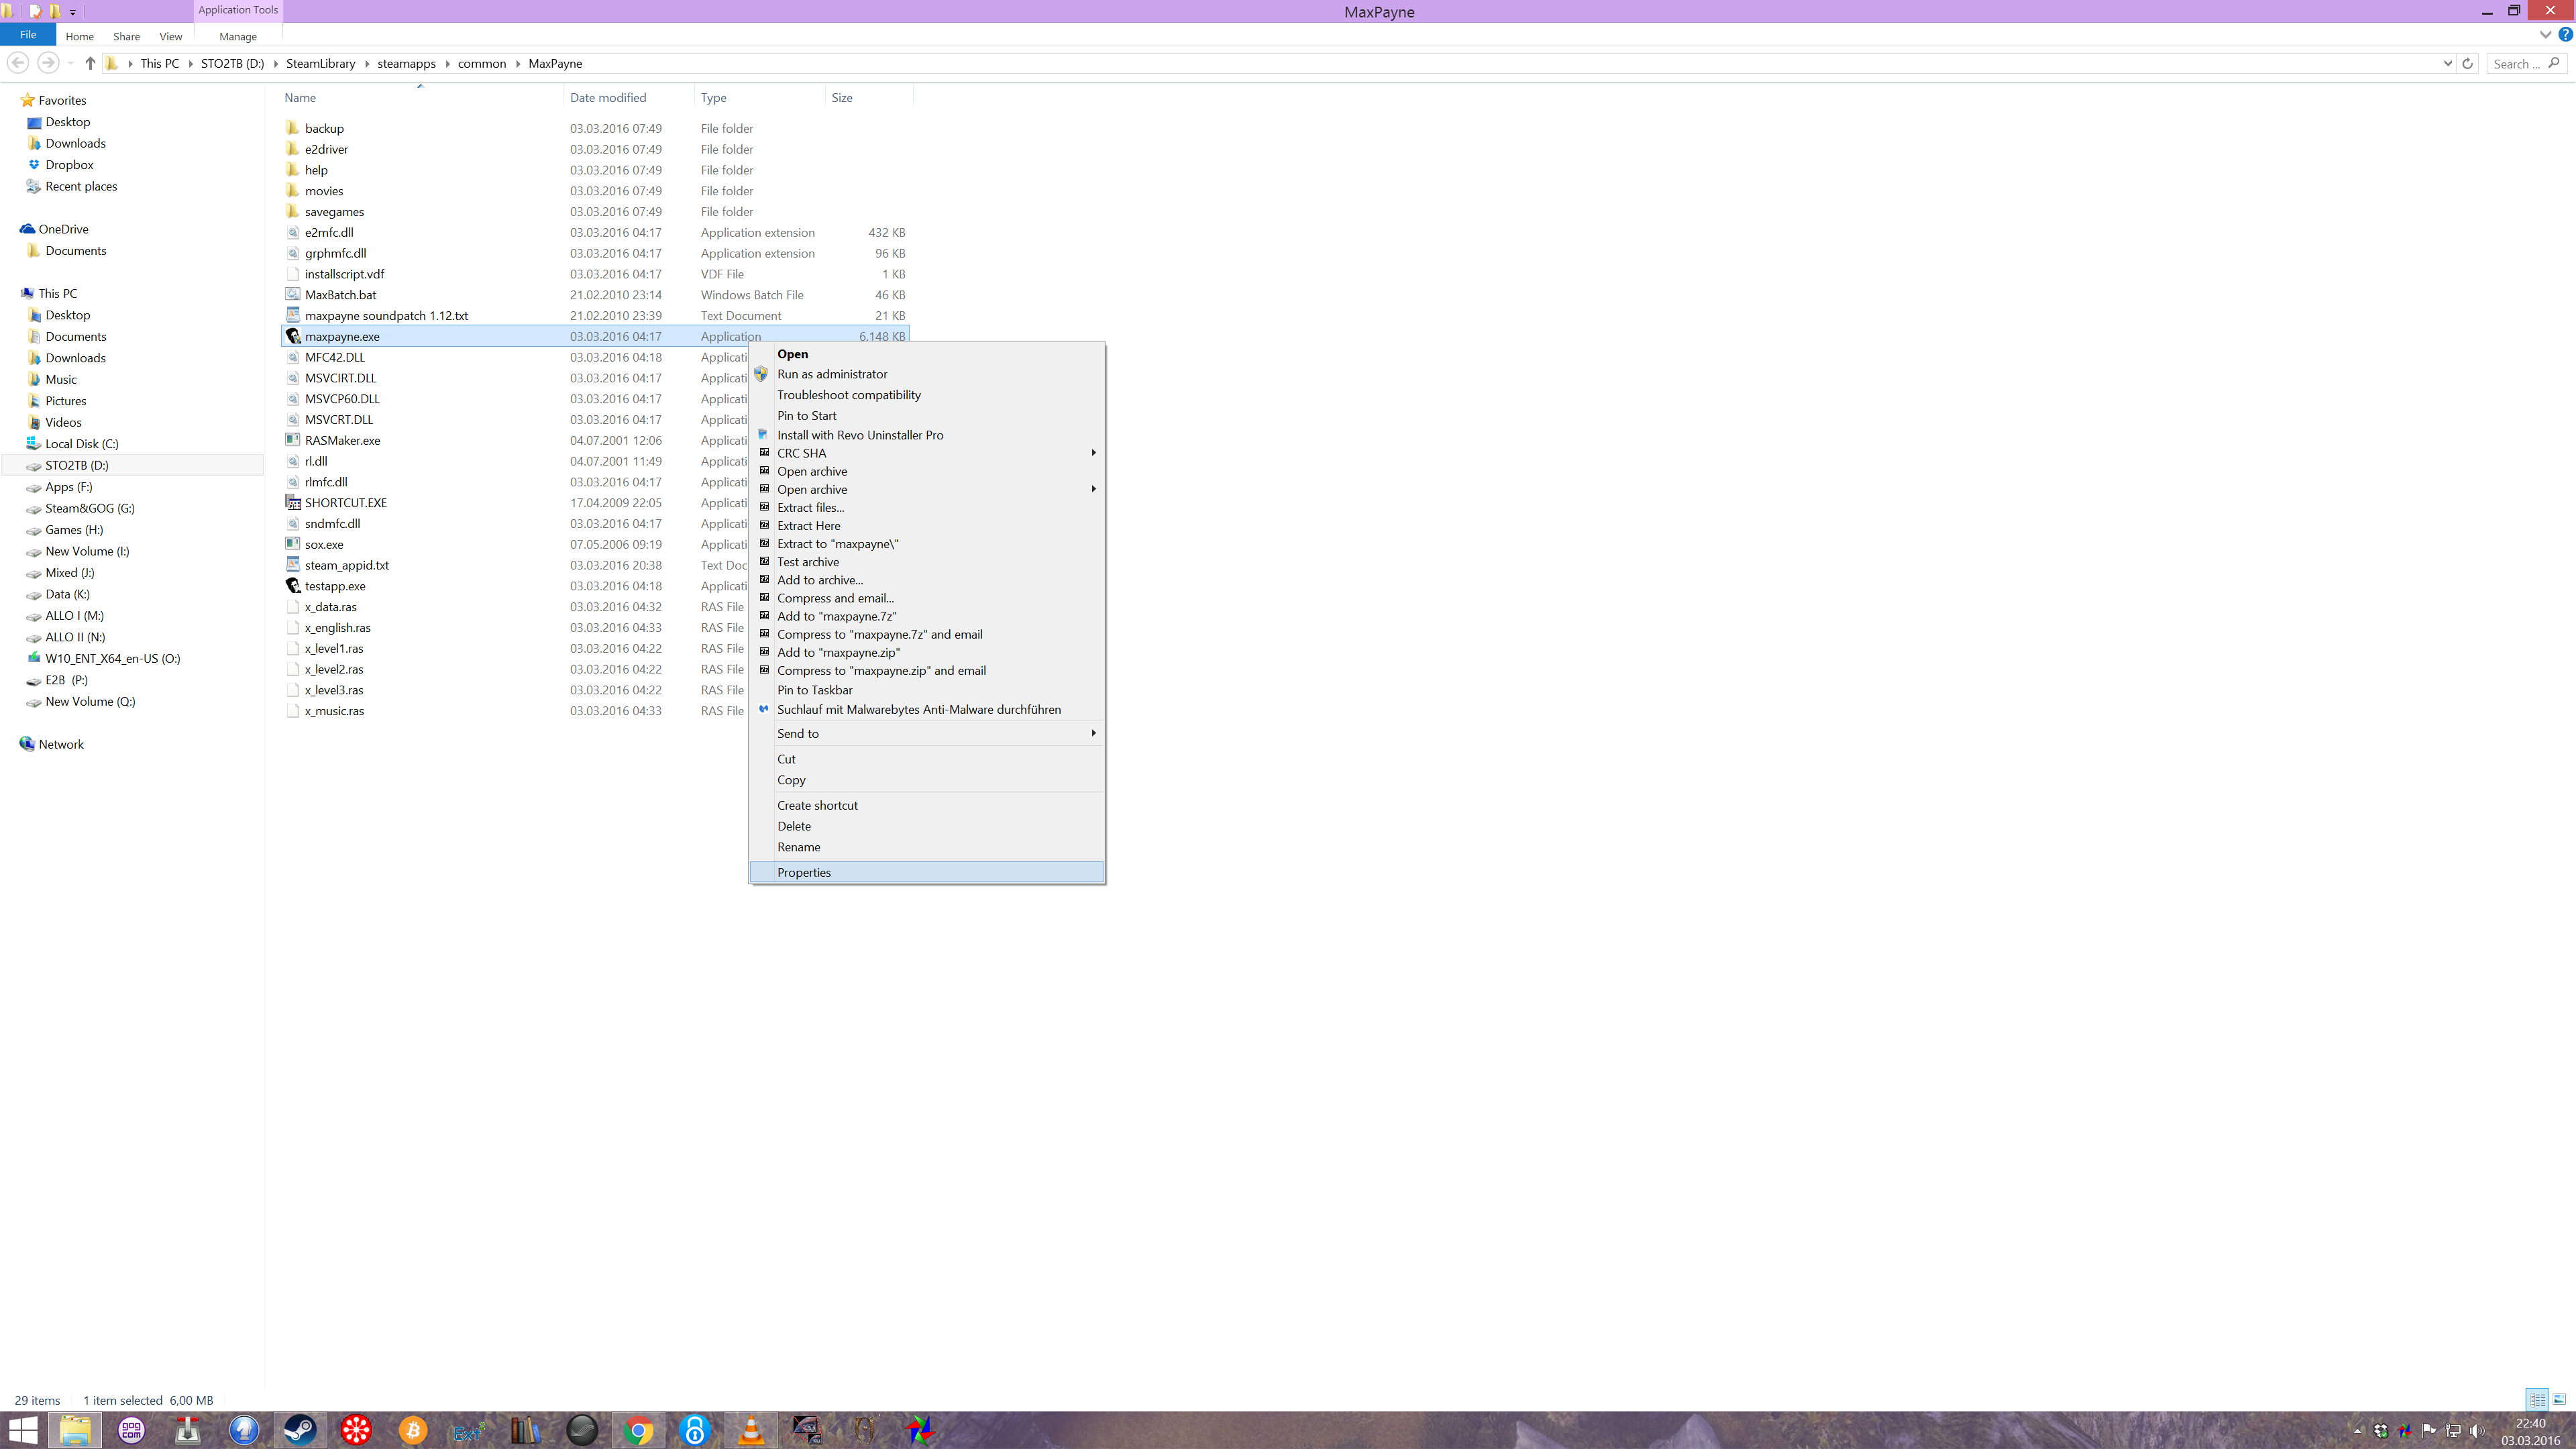Image resolution: width=2576 pixels, height=1449 pixels.
Task: Open the bitcoin app in taskbar
Action: 412,1430
